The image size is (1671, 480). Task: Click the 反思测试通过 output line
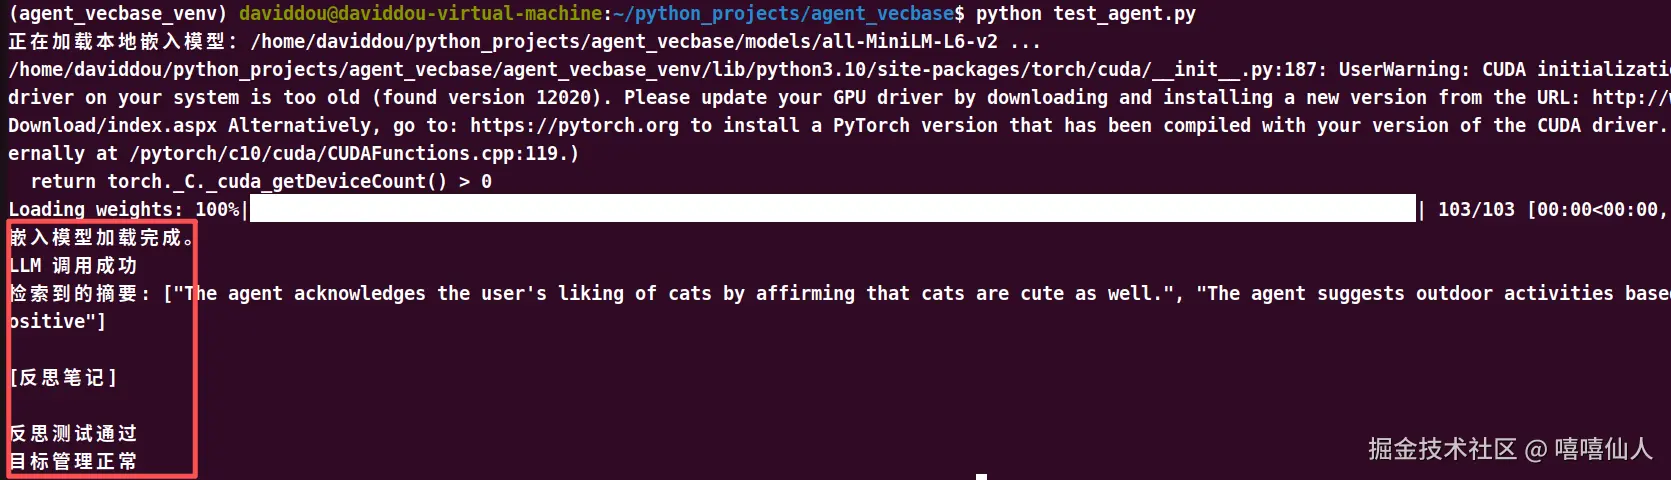pyautogui.click(x=73, y=434)
